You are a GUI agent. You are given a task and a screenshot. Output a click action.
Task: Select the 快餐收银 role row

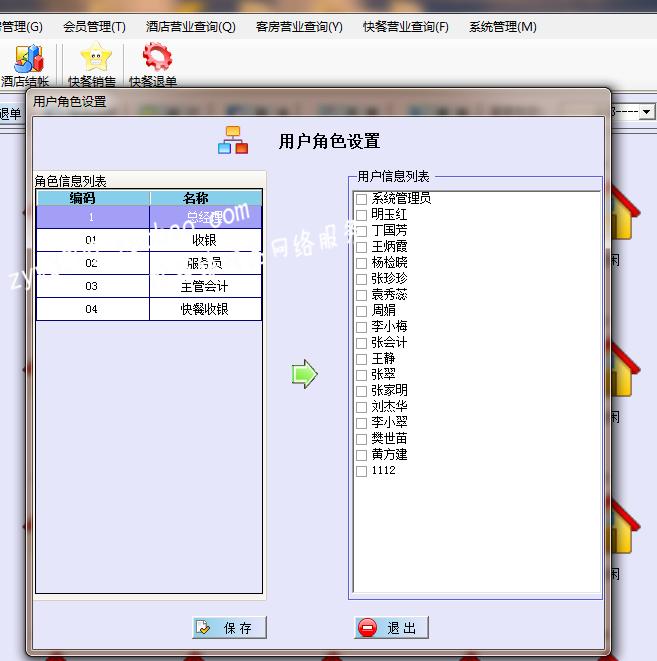tap(149, 309)
